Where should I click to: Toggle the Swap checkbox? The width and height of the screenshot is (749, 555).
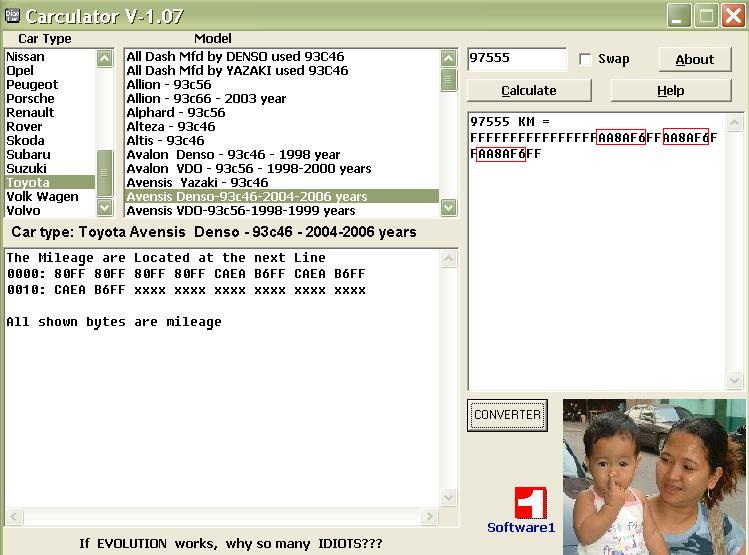click(x=585, y=59)
